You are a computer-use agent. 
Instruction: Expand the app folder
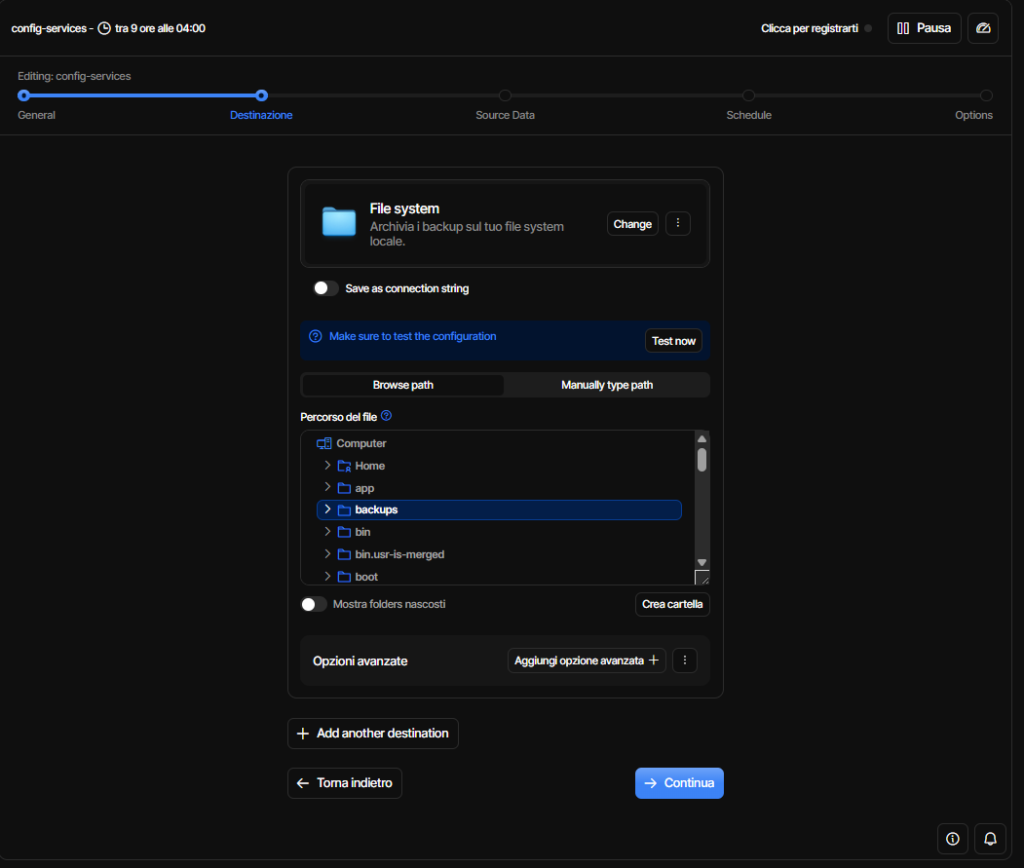327,487
